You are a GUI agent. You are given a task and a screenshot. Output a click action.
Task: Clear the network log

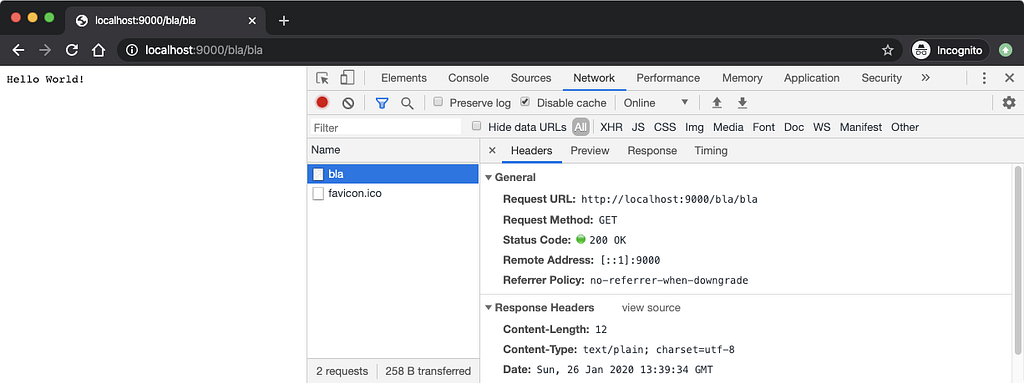click(x=348, y=103)
